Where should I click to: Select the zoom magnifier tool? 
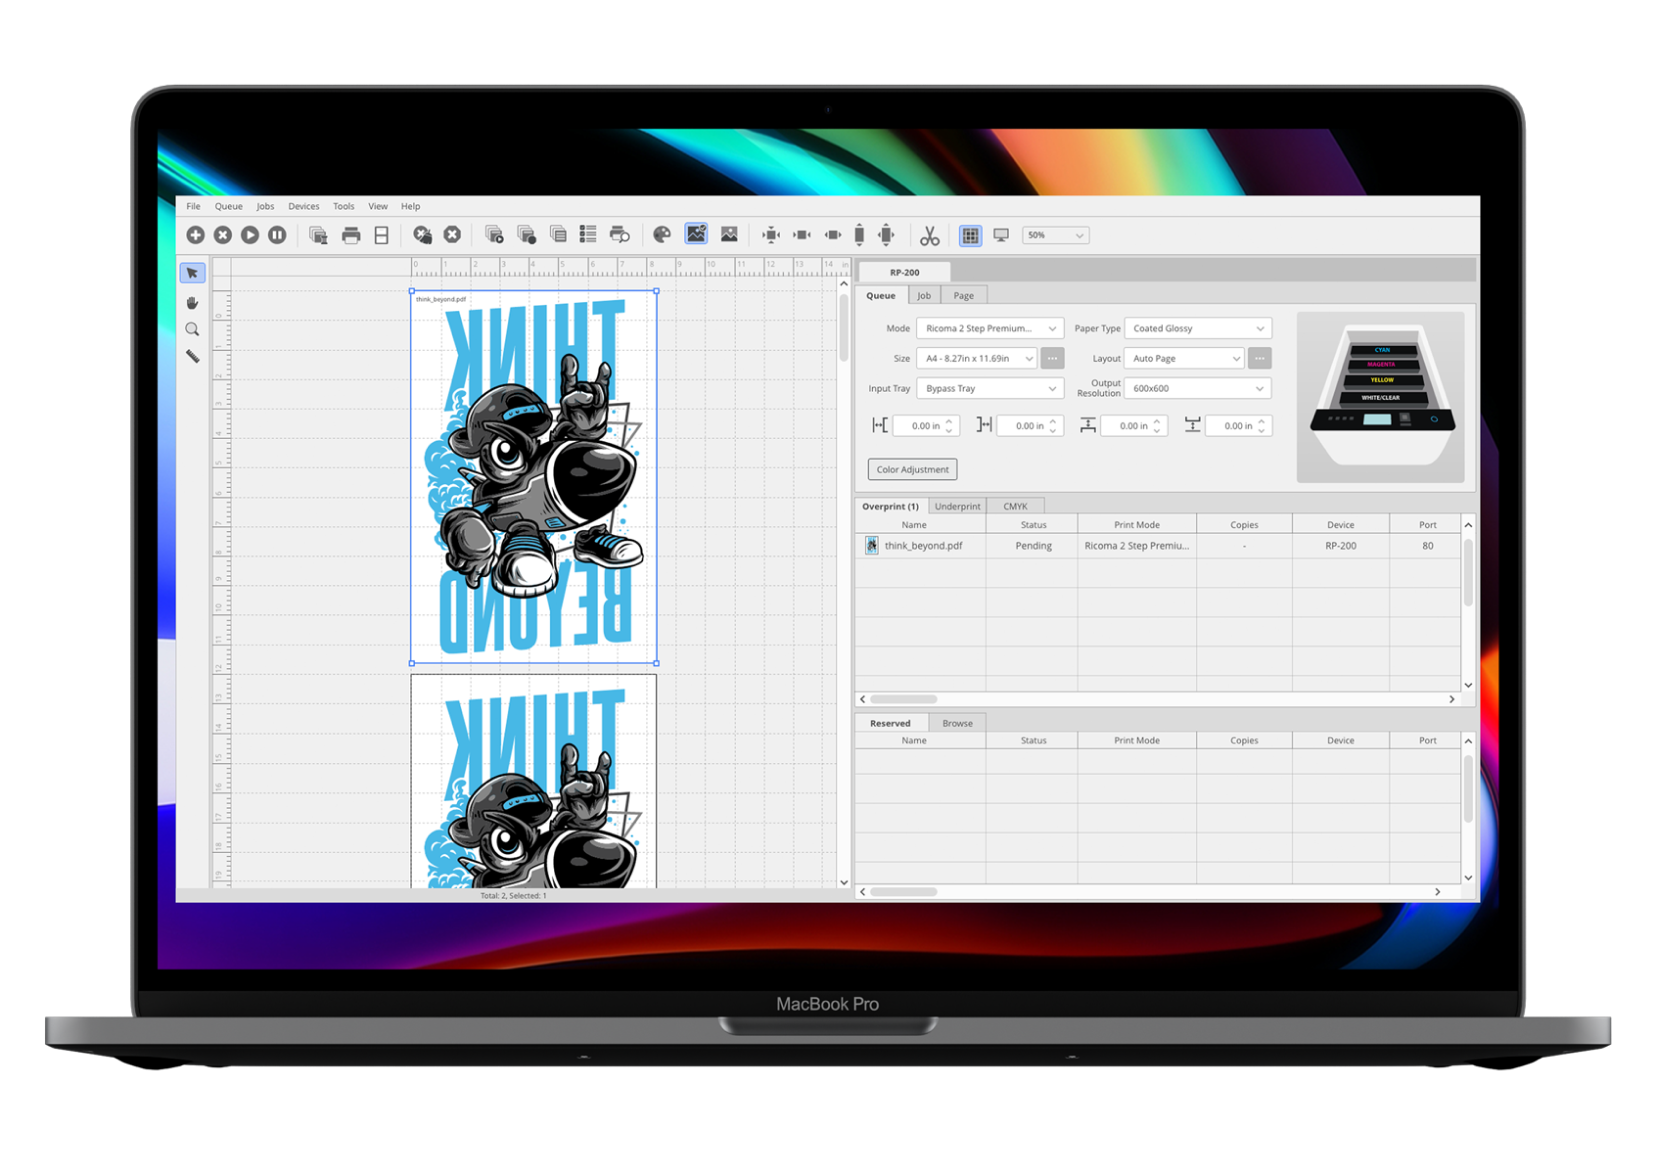pyautogui.click(x=192, y=330)
